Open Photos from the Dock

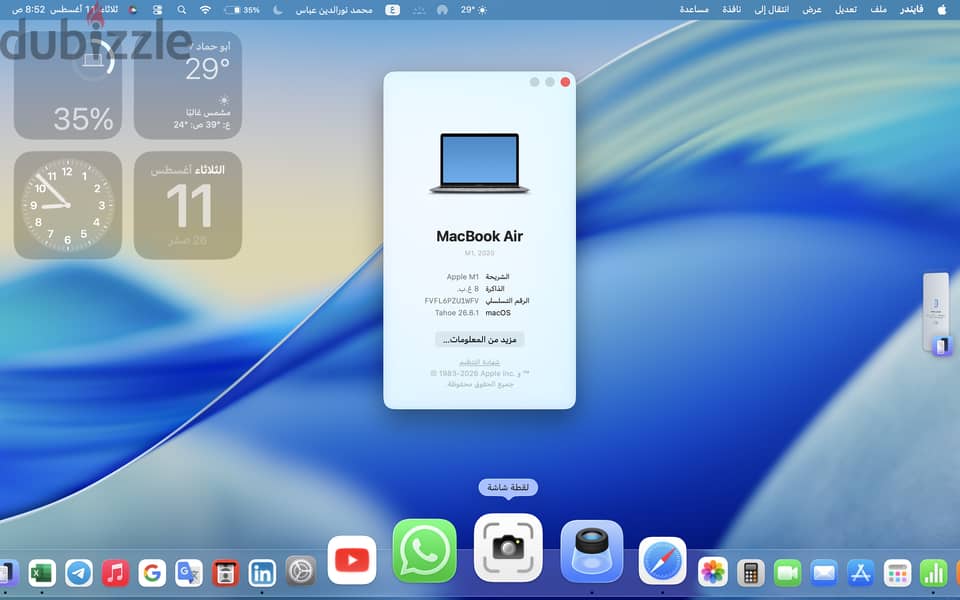(713, 573)
